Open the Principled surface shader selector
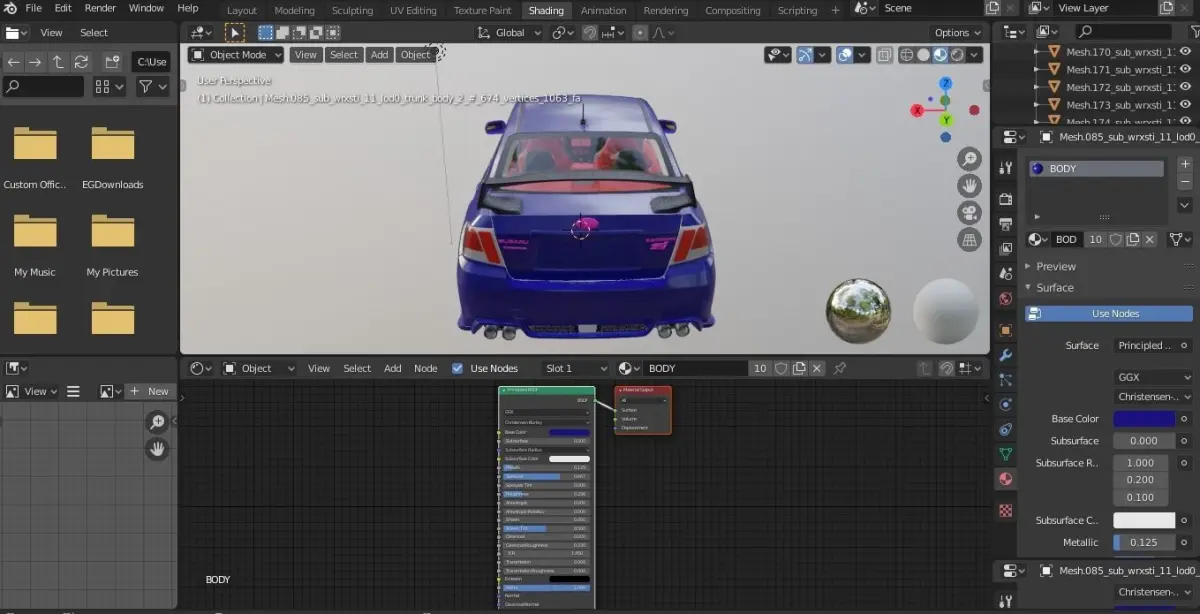The width and height of the screenshot is (1200, 614). pos(1144,345)
